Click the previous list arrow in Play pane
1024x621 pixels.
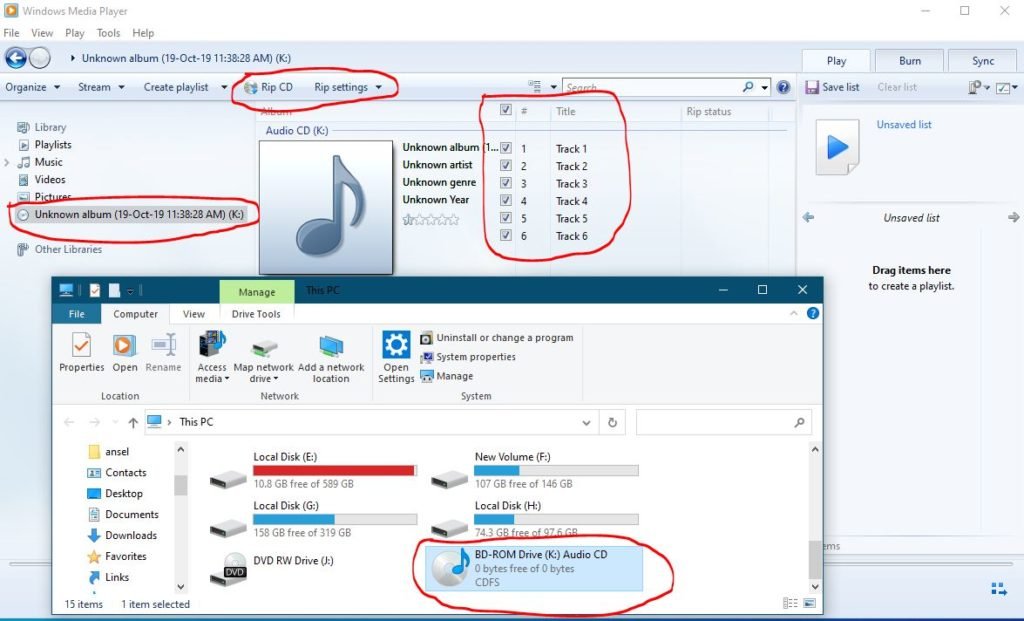pos(808,217)
